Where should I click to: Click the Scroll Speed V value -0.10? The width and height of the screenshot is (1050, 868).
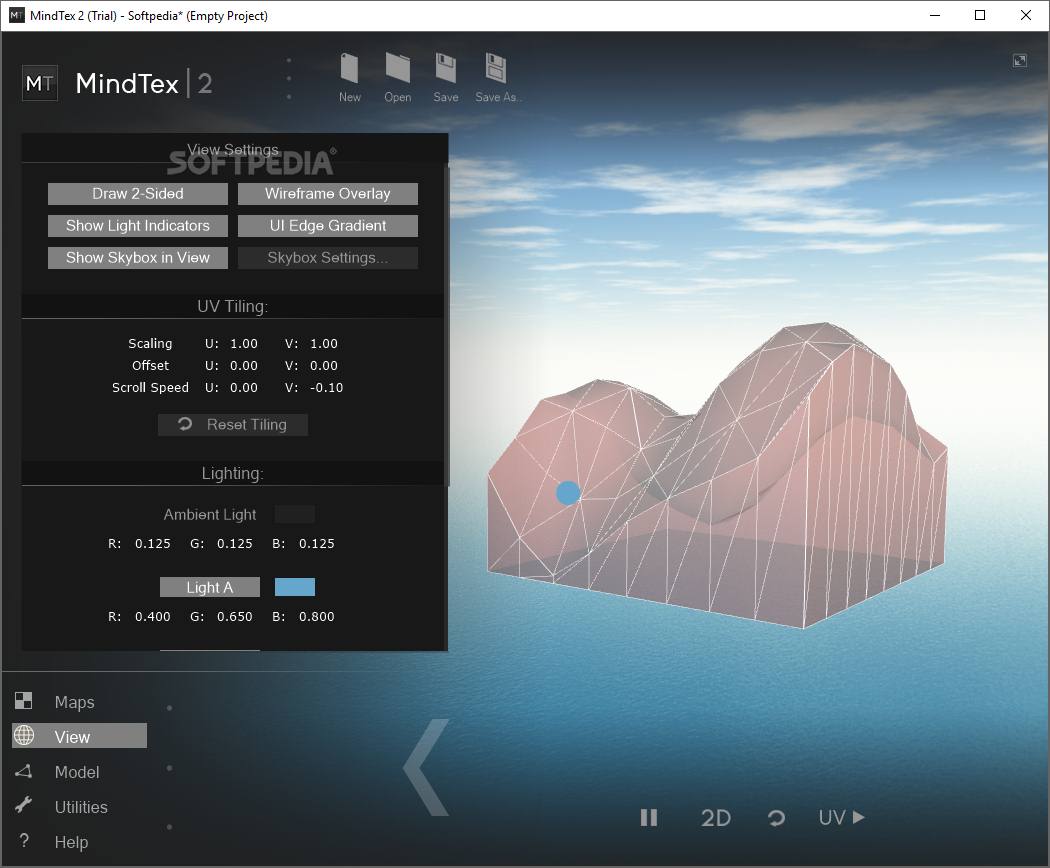[326, 388]
